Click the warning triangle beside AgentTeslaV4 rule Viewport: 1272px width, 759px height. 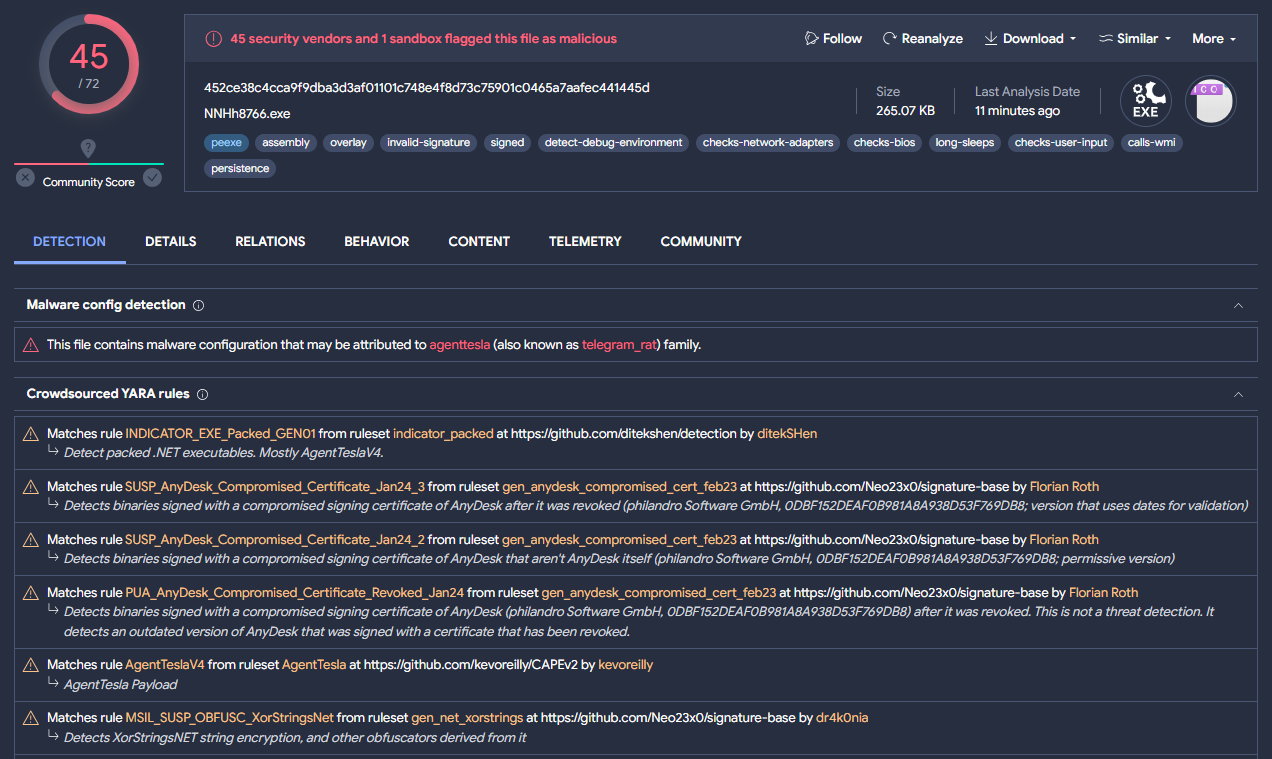coord(30,664)
